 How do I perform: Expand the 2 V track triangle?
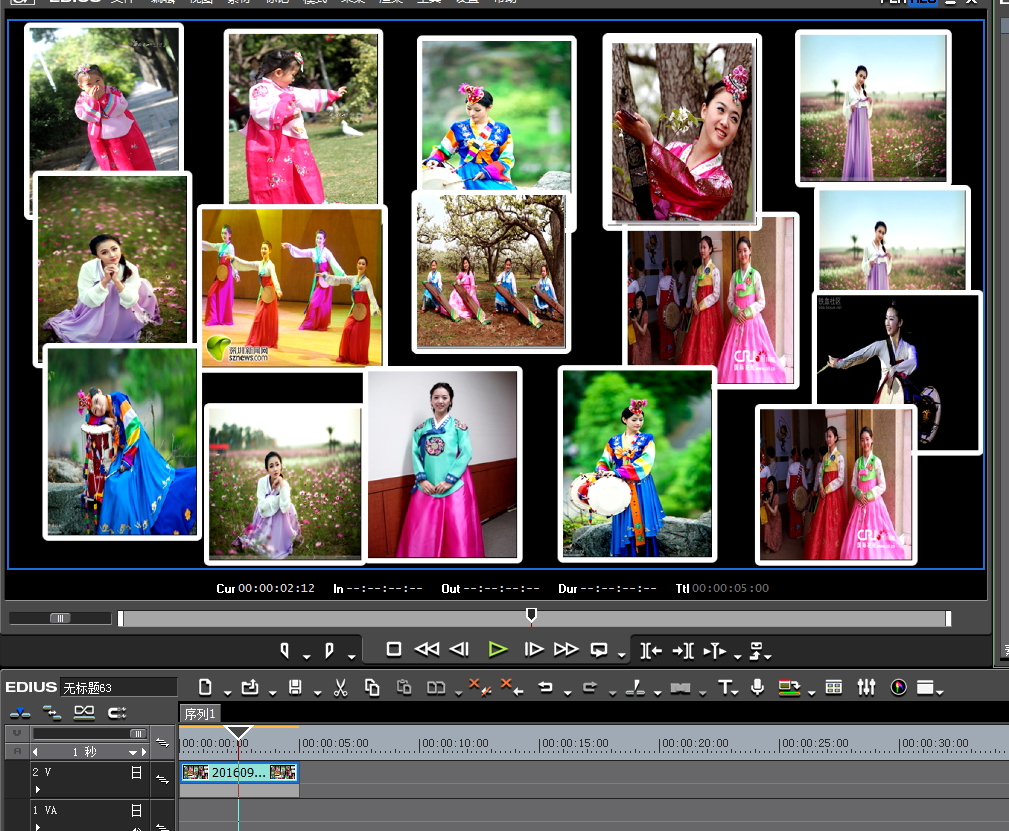(38, 789)
